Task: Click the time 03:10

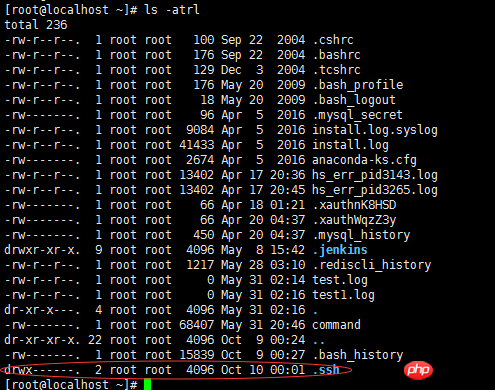Action: [x=287, y=265]
